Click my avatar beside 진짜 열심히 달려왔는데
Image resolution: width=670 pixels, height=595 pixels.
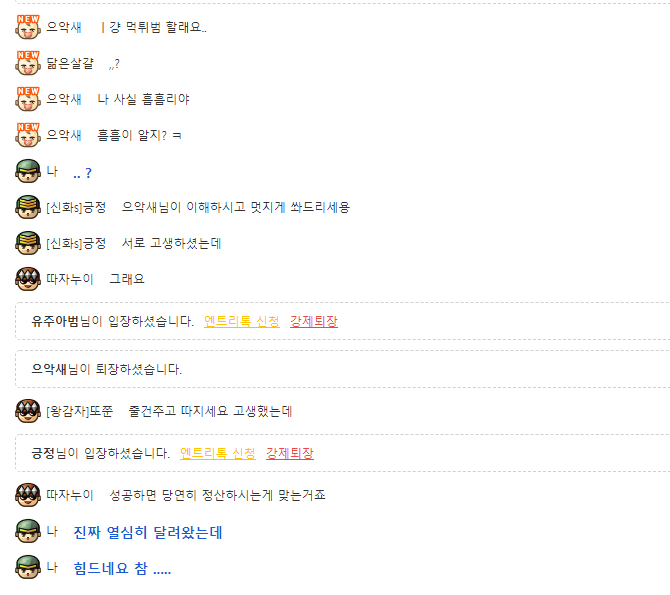(x=28, y=531)
